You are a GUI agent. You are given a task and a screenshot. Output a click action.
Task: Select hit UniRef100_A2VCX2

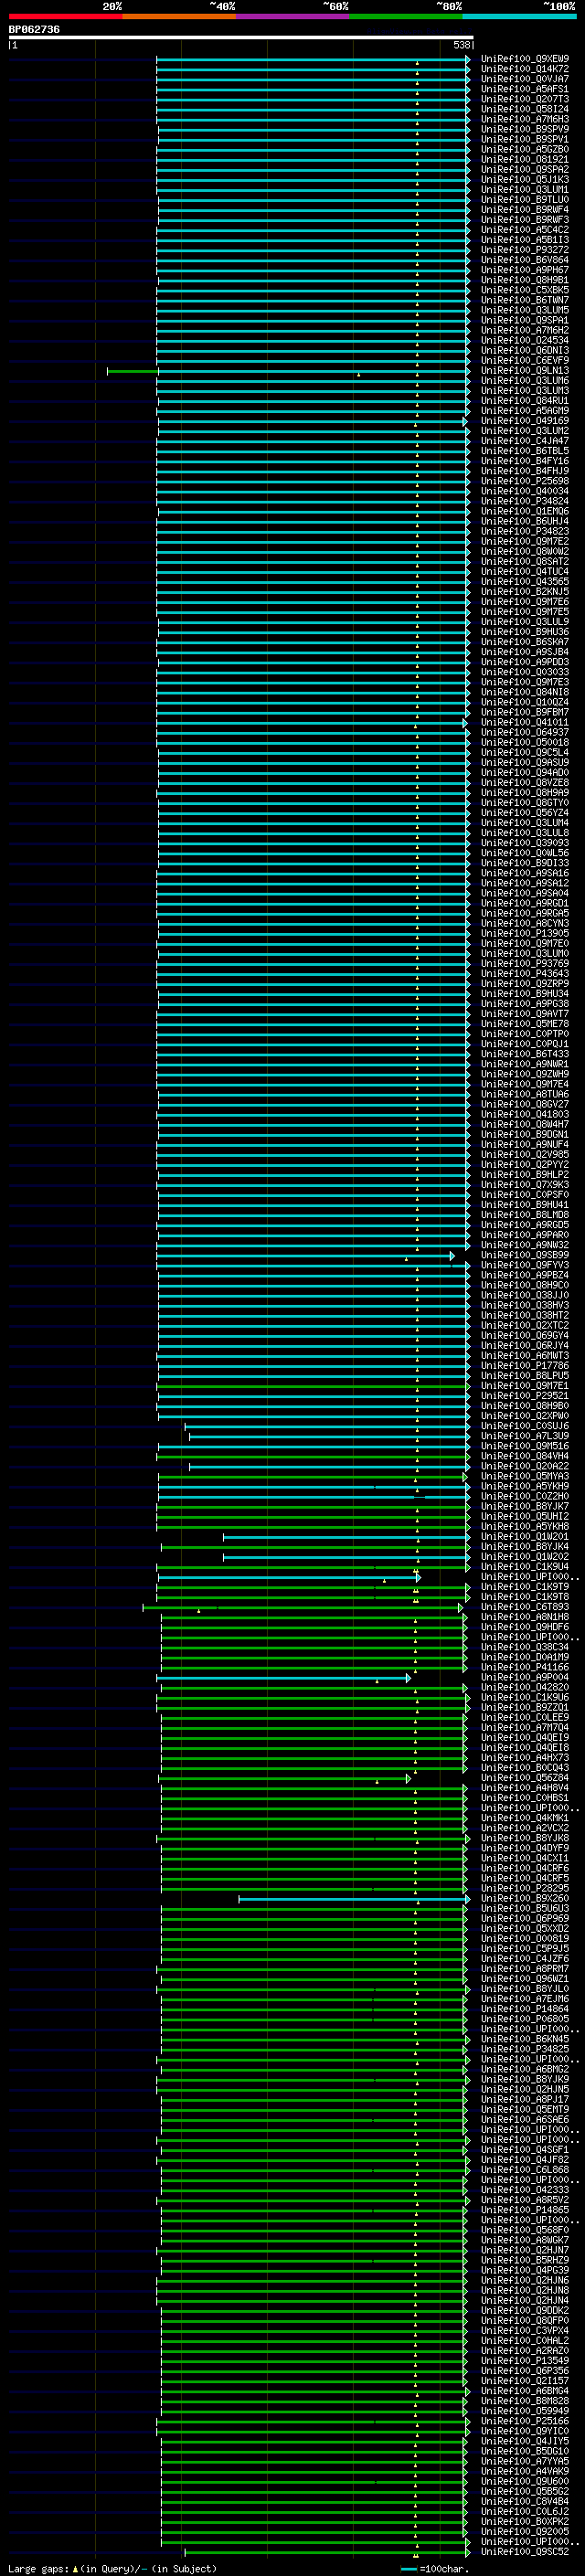coord(525,1828)
